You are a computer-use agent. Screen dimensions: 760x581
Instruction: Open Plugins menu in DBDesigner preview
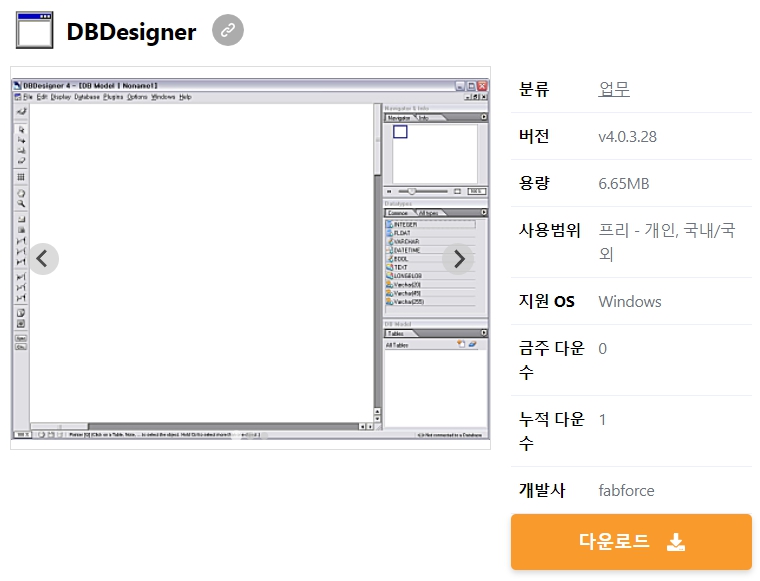tap(113, 97)
